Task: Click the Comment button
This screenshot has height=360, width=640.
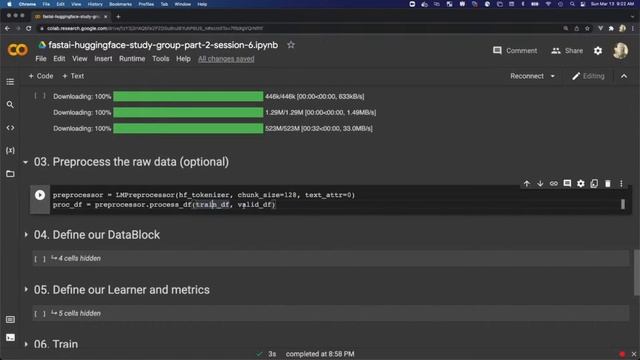Action: click(x=515, y=51)
